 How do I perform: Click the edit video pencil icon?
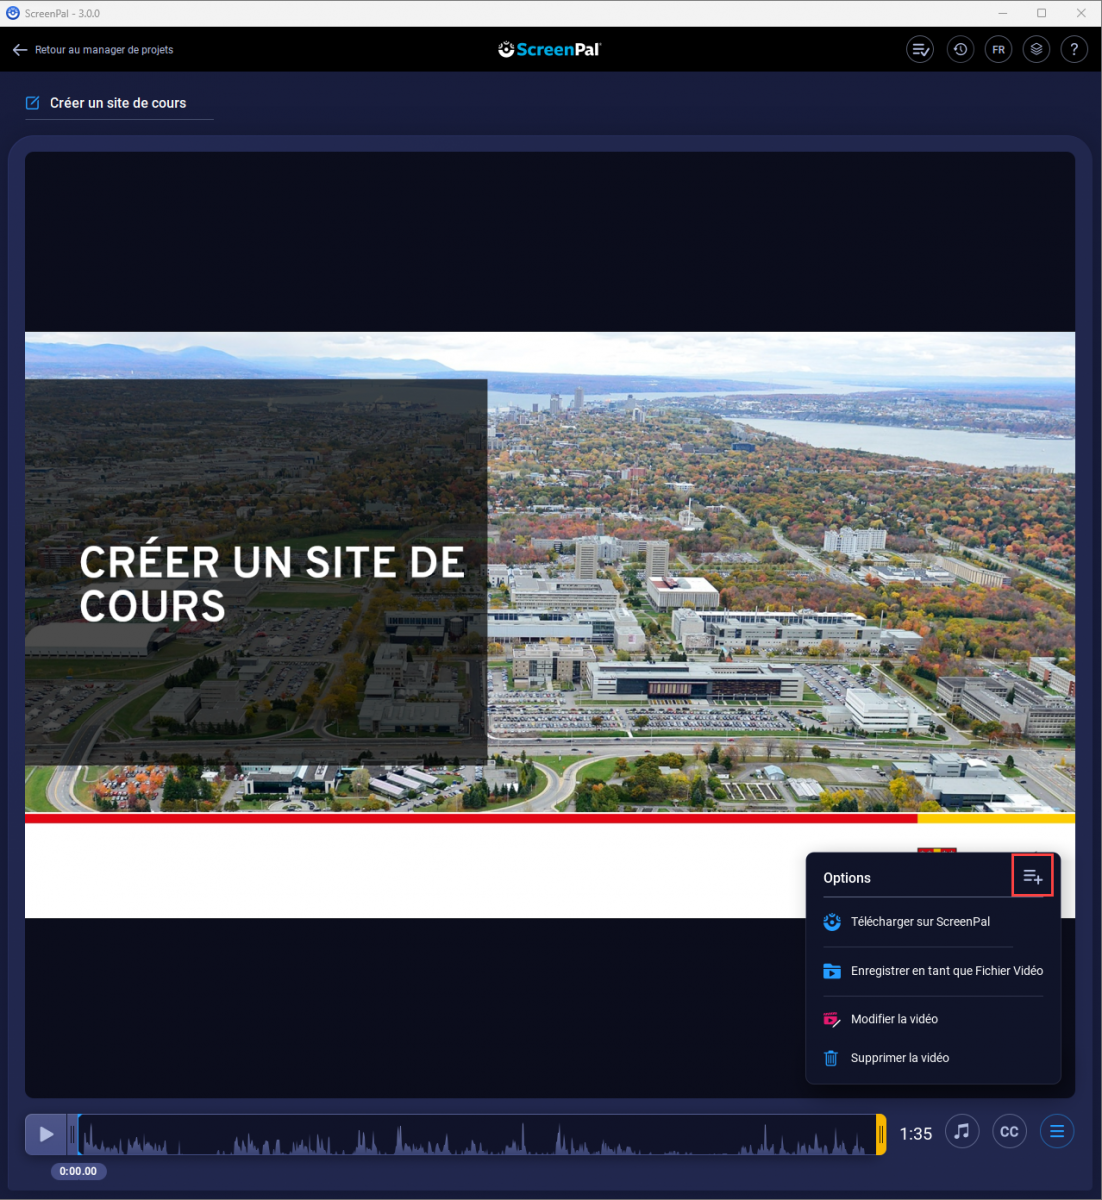point(832,1019)
